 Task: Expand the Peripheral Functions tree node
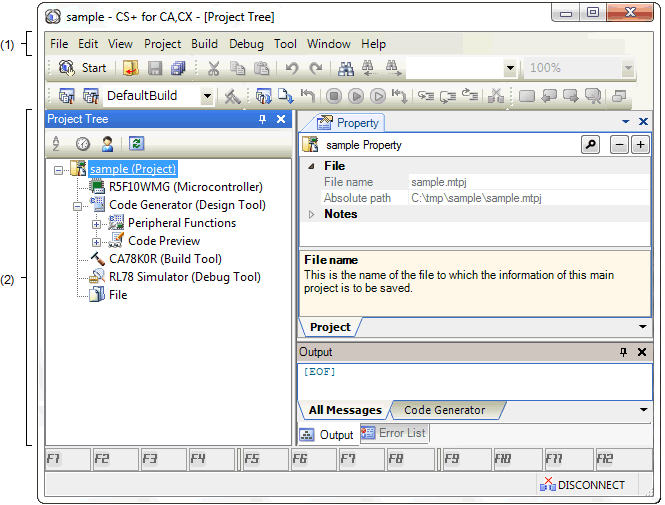pos(97,223)
